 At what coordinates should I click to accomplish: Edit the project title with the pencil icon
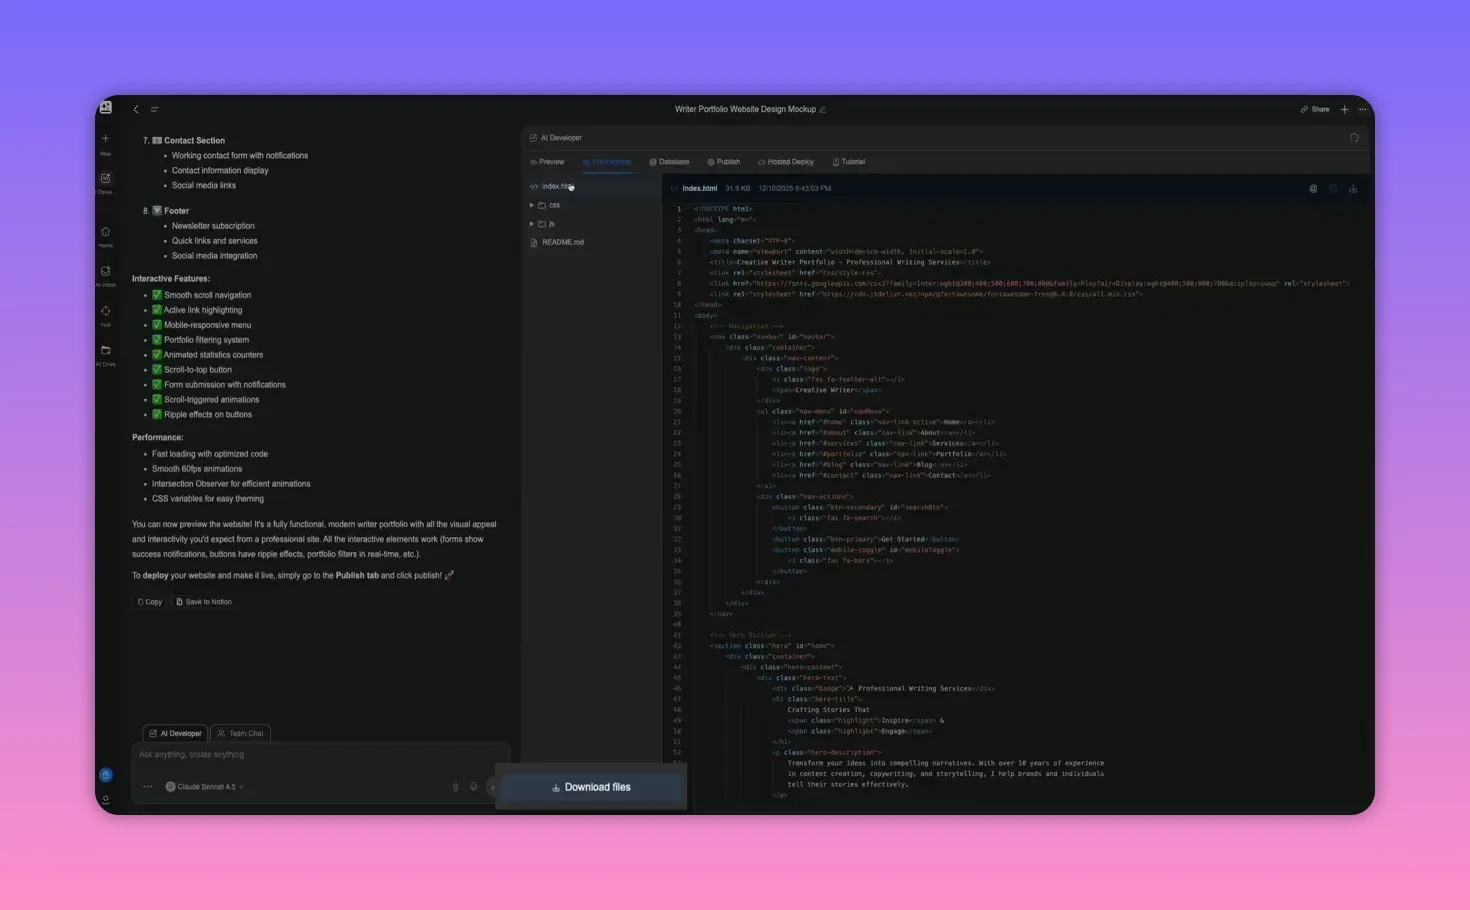pyautogui.click(x=822, y=109)
